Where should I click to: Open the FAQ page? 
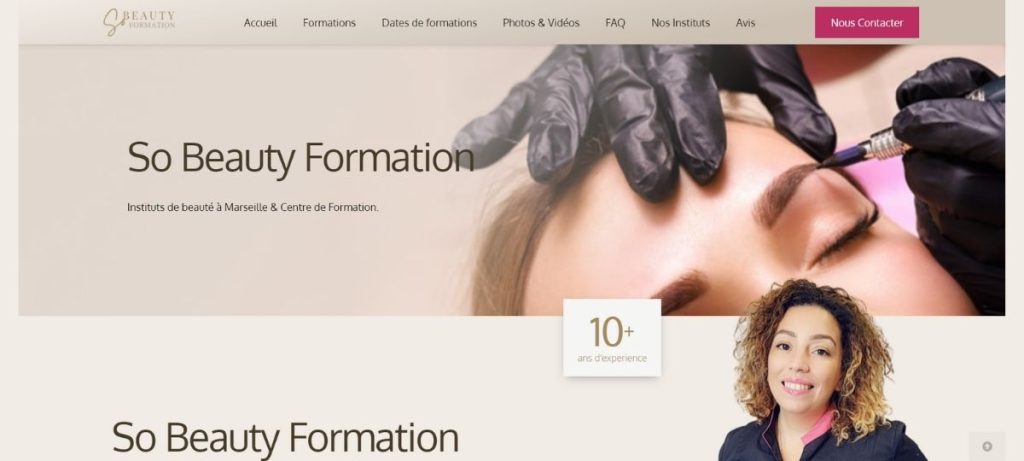(x=615, y=23)
